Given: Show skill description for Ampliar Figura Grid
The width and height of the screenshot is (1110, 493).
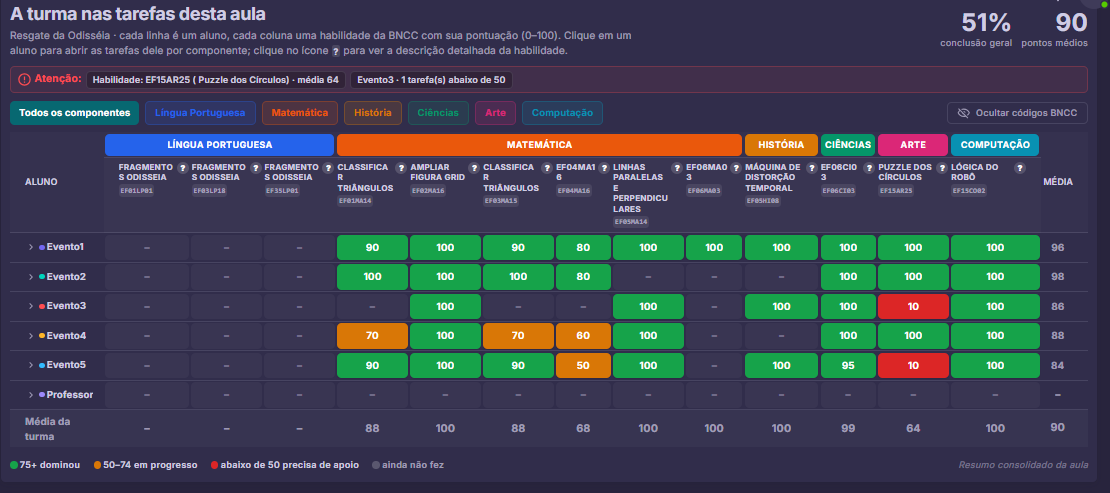Looking at the screenshot, I should (x=474, y=168).
